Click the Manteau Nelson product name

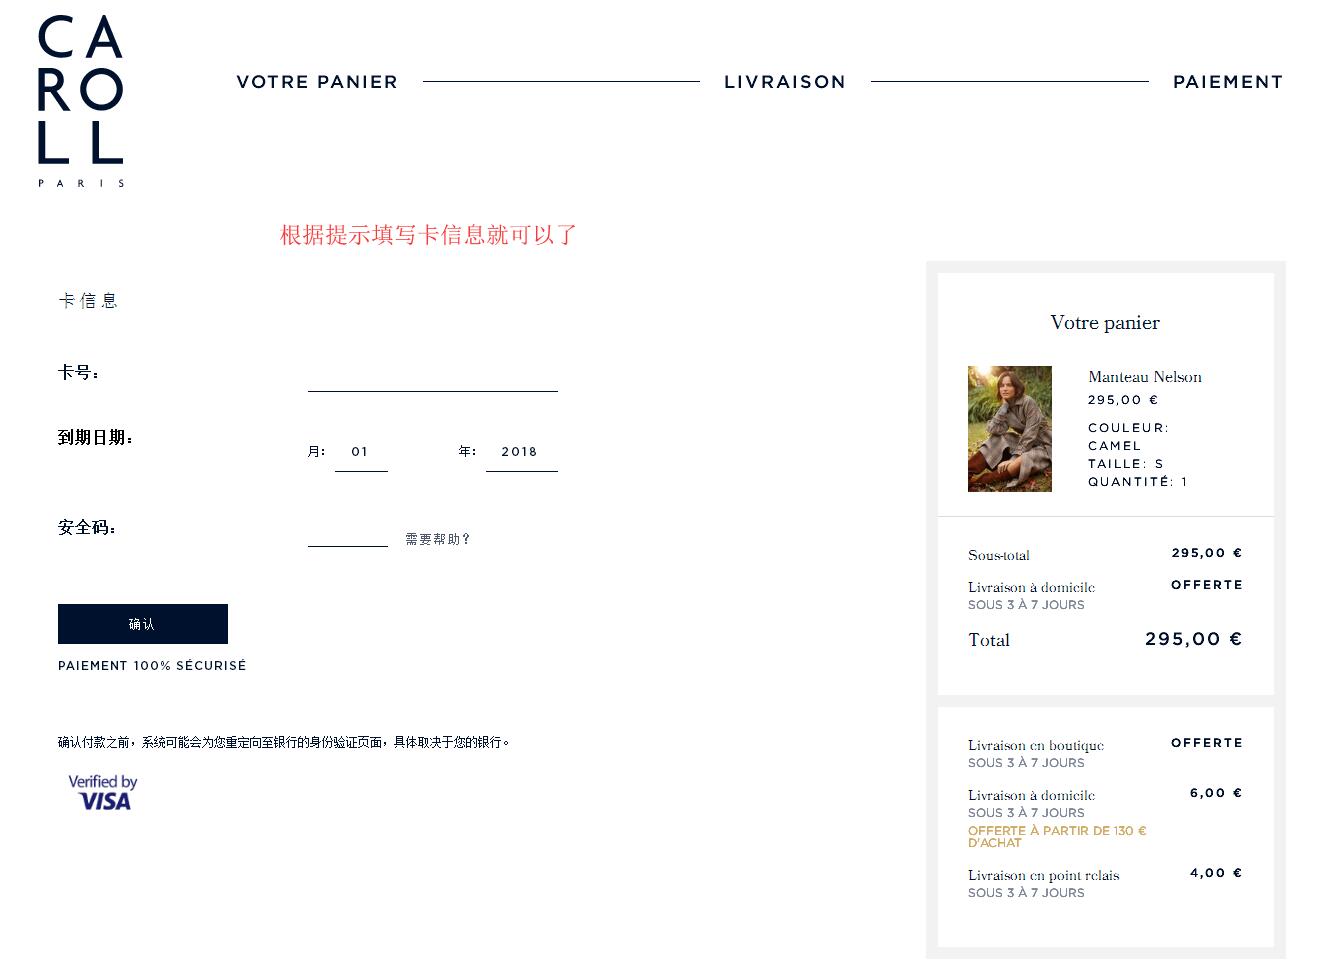1145,377
